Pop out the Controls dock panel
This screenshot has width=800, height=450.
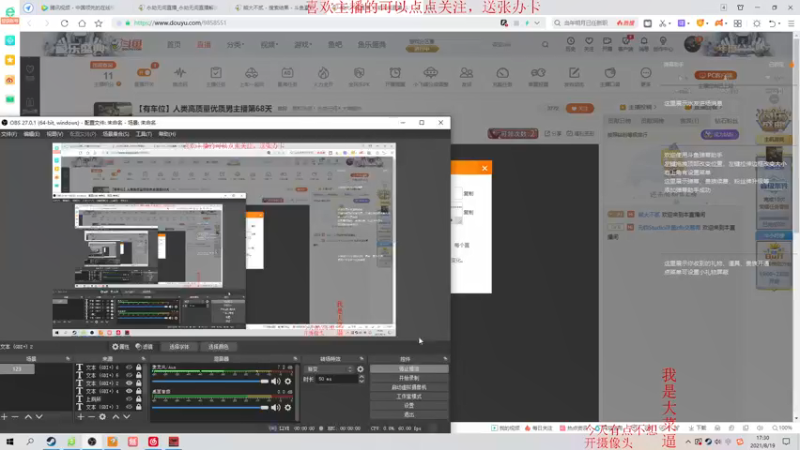tap(445, 359)
